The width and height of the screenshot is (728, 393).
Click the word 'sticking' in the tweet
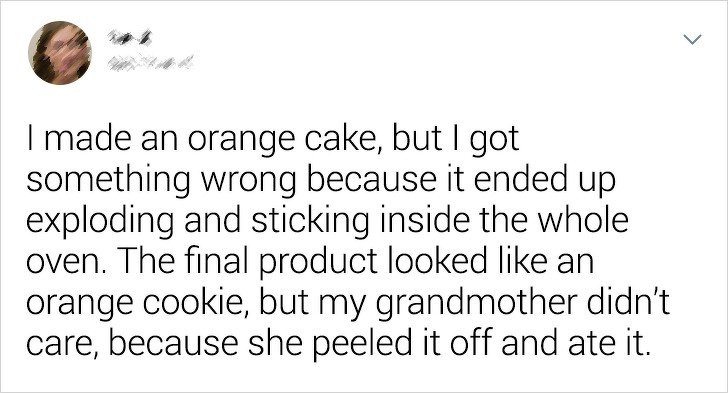coord(311,222)
